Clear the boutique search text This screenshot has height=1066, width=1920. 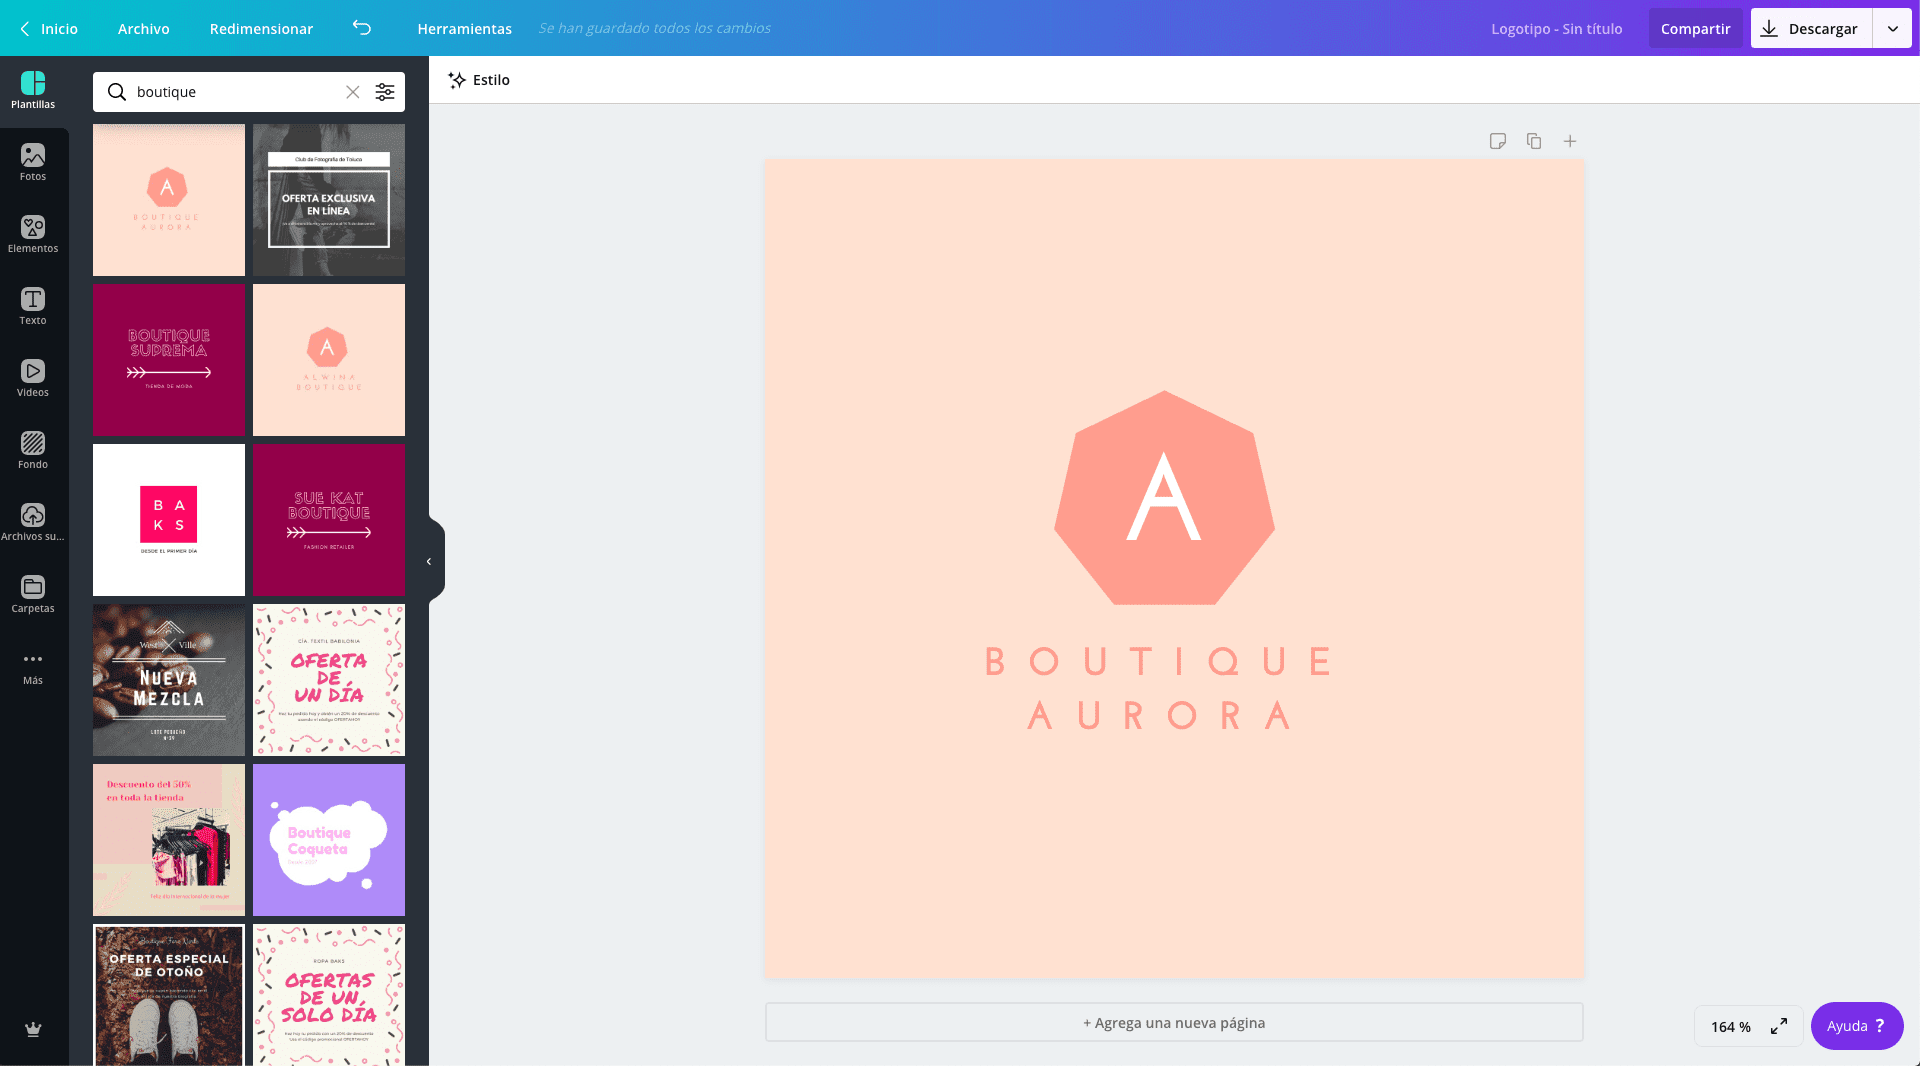353,92
